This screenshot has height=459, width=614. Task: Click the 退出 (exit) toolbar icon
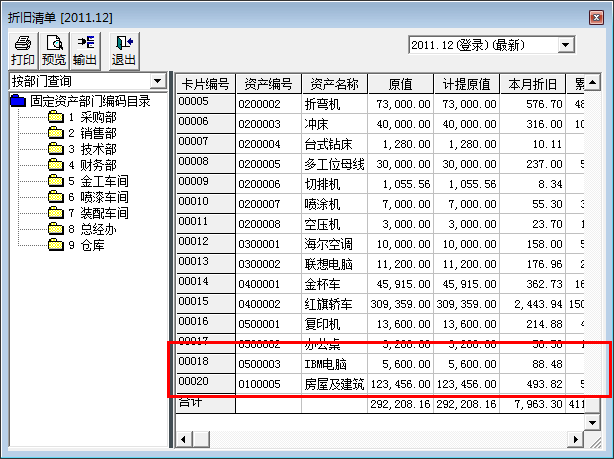[x=124, y=51]
